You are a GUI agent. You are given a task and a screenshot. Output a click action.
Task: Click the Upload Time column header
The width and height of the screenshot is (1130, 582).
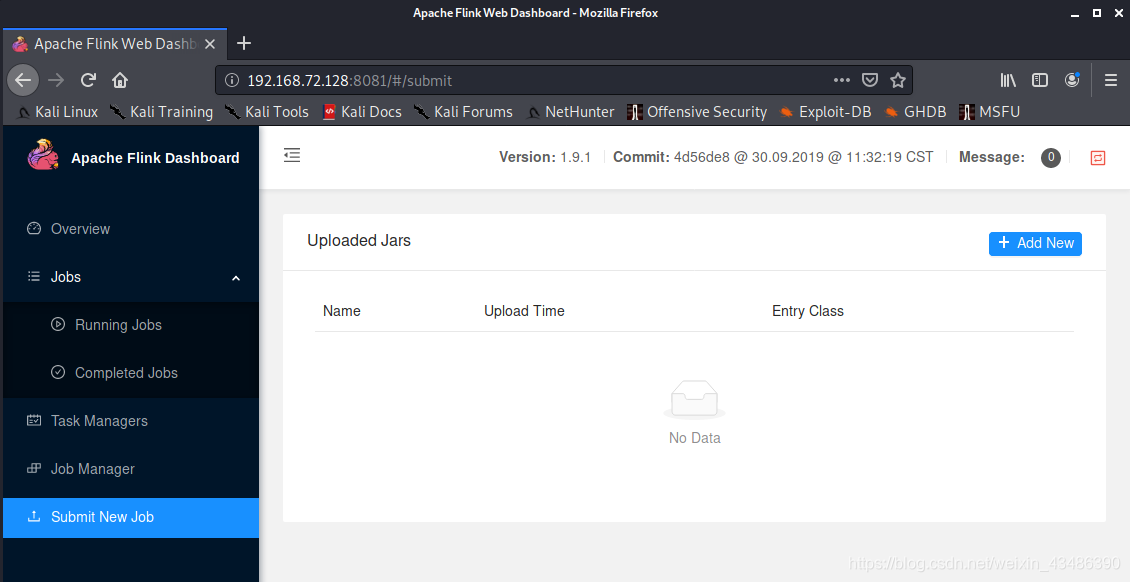click(524, 311)
